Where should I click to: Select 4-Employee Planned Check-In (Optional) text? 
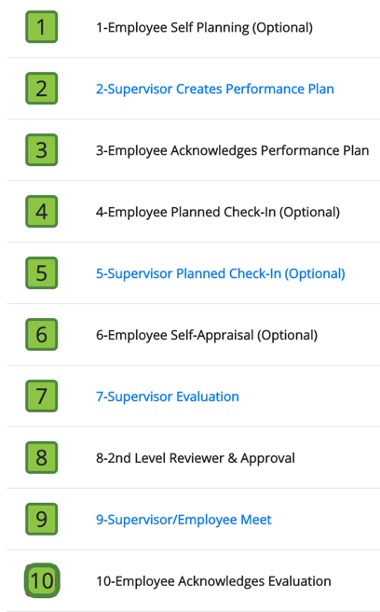[x=218, y=212]
